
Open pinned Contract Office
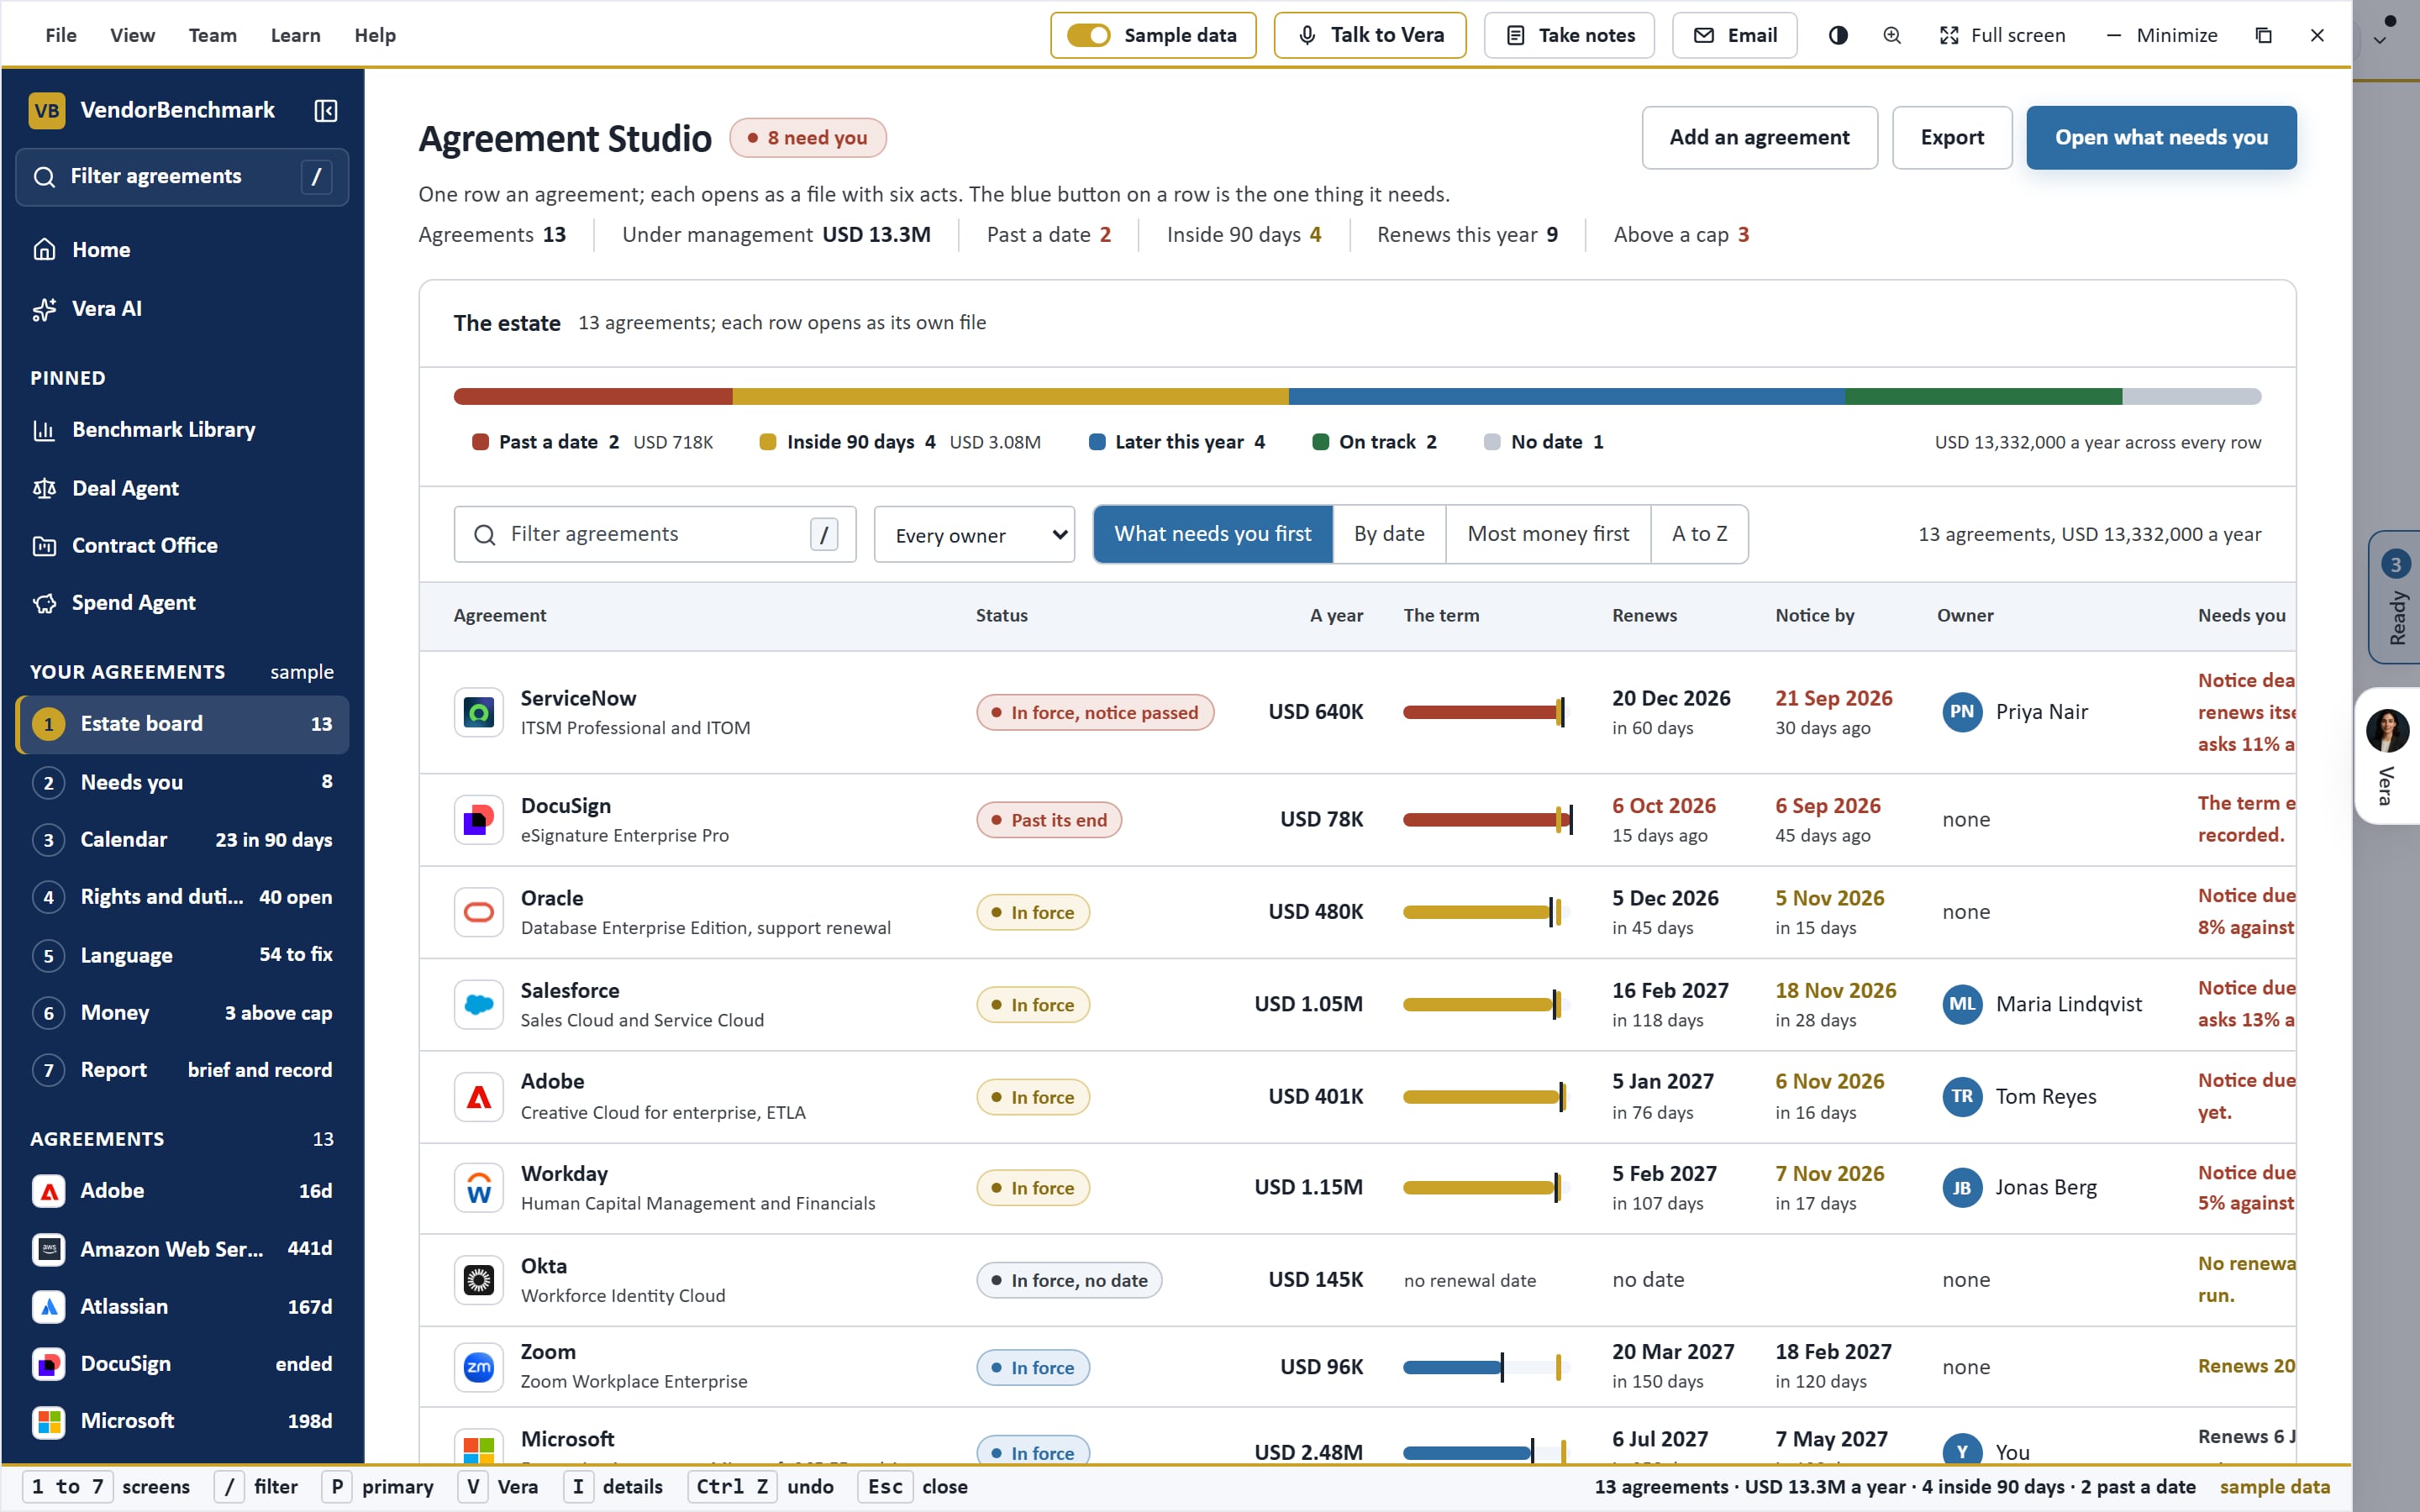[x=182, y=545]
